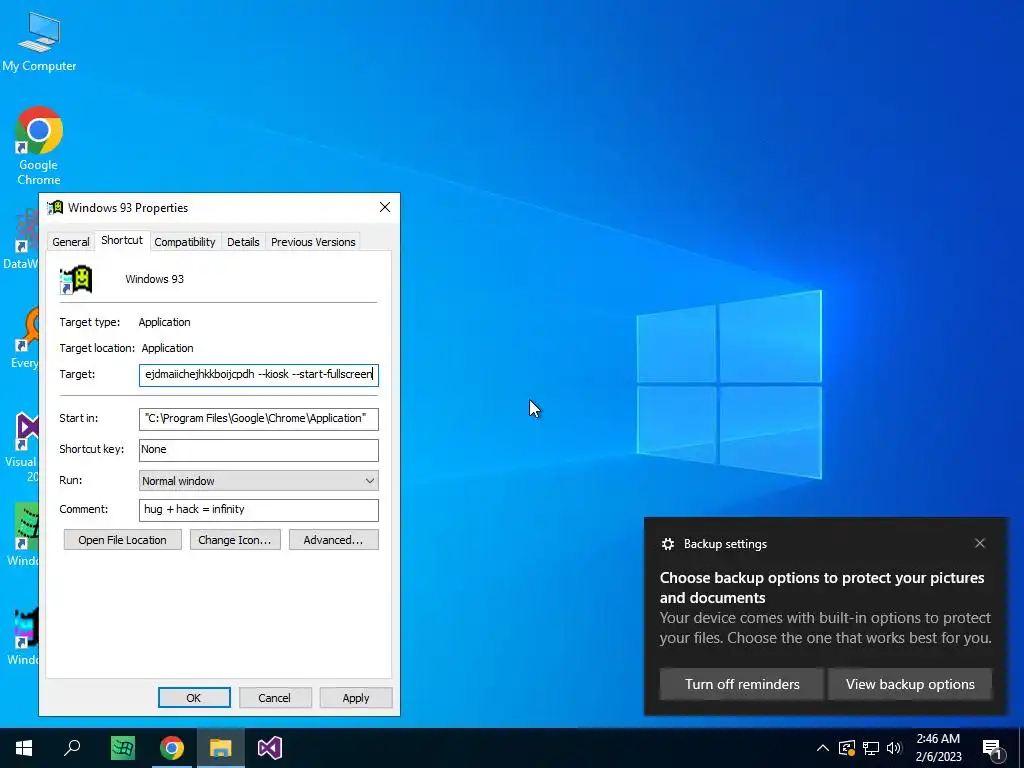1024x768 pixels.
Task: Click the Shortcut key field
Action: point(259,450)
